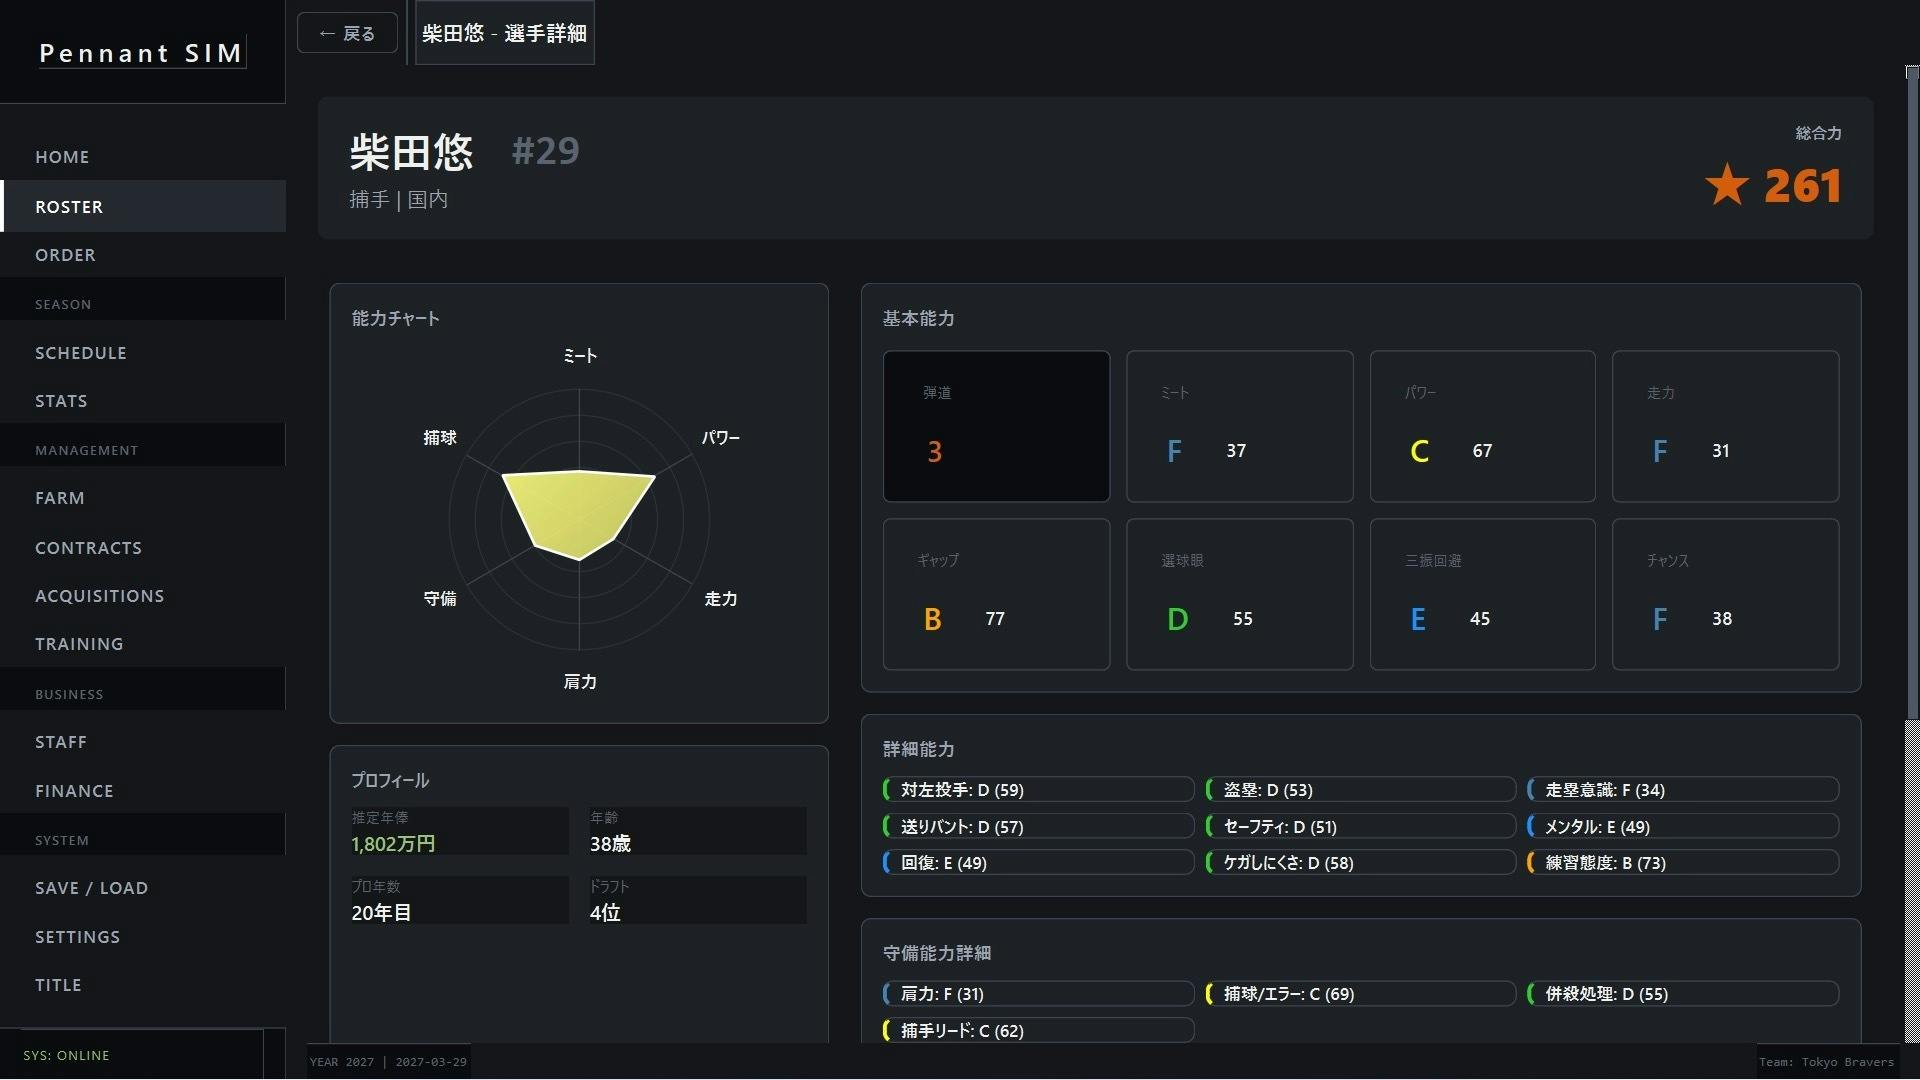This screenshot has width=1920, height=1080.
Task: Select the 柴田悠 - 選手詳細 tab
Action: click(x=504, y=33)
